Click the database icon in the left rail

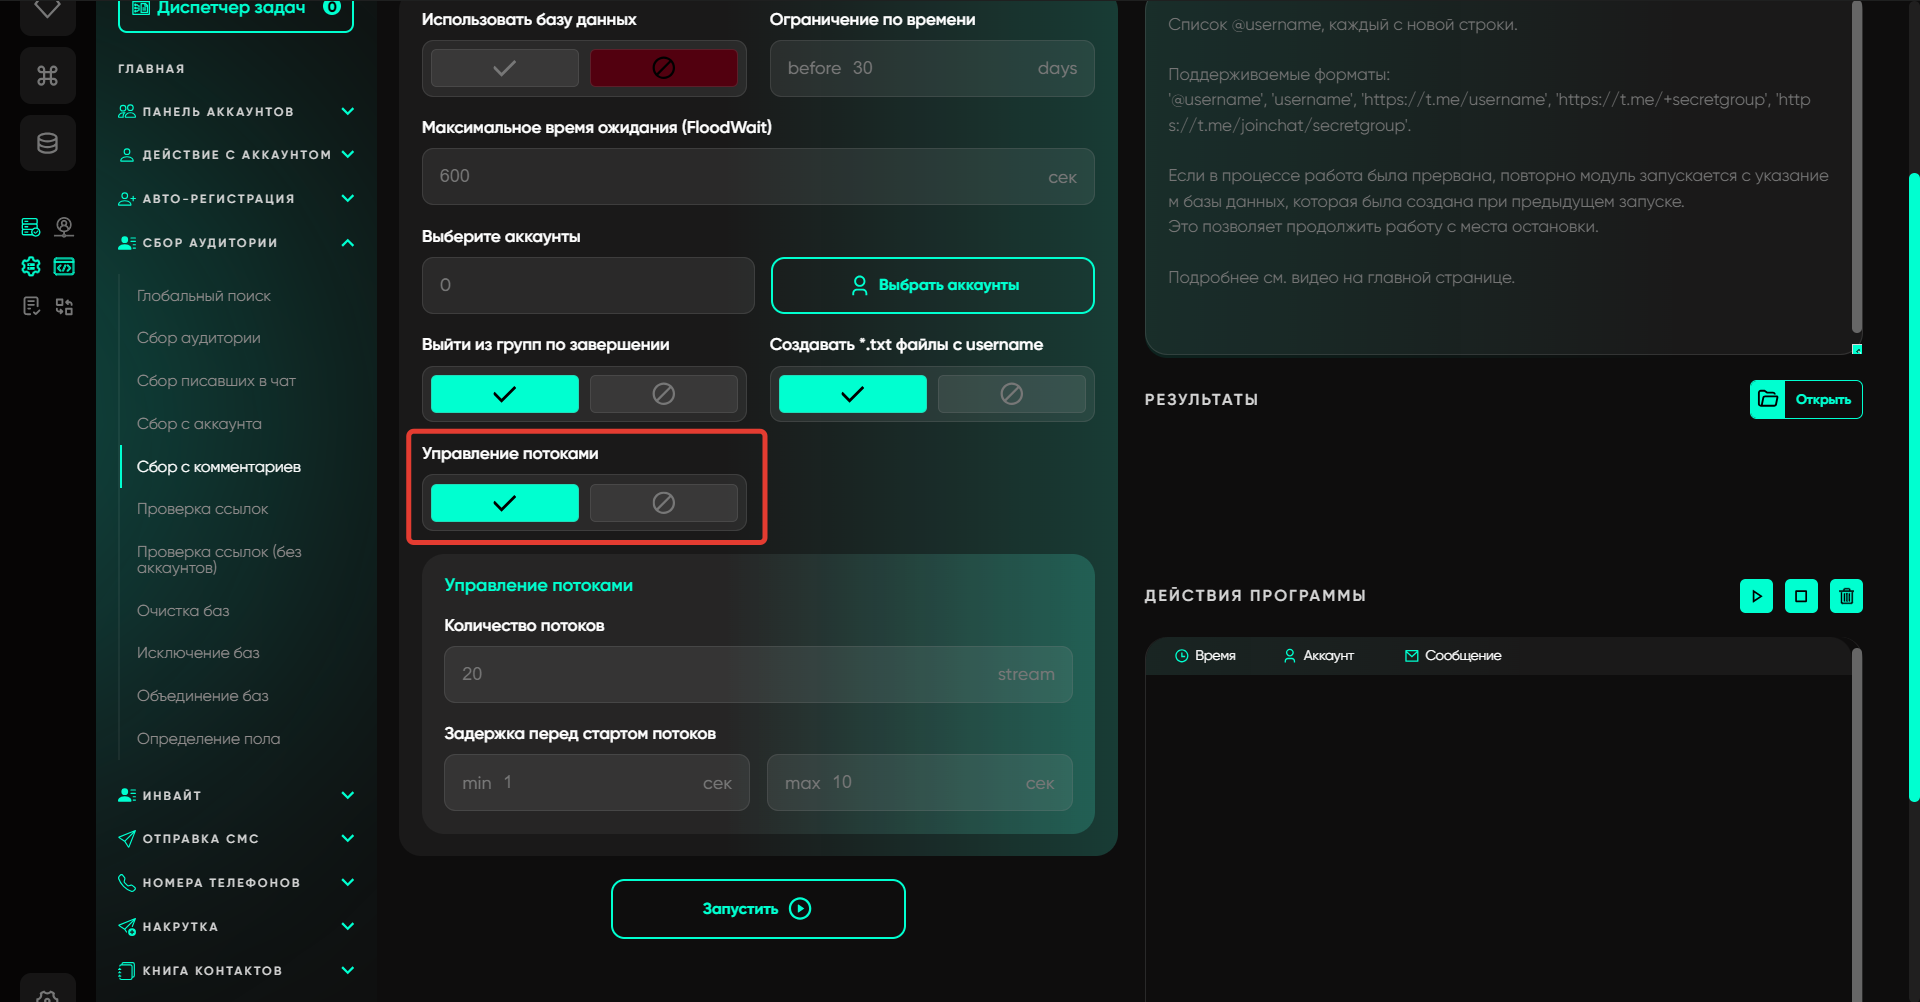pos(47,143)
